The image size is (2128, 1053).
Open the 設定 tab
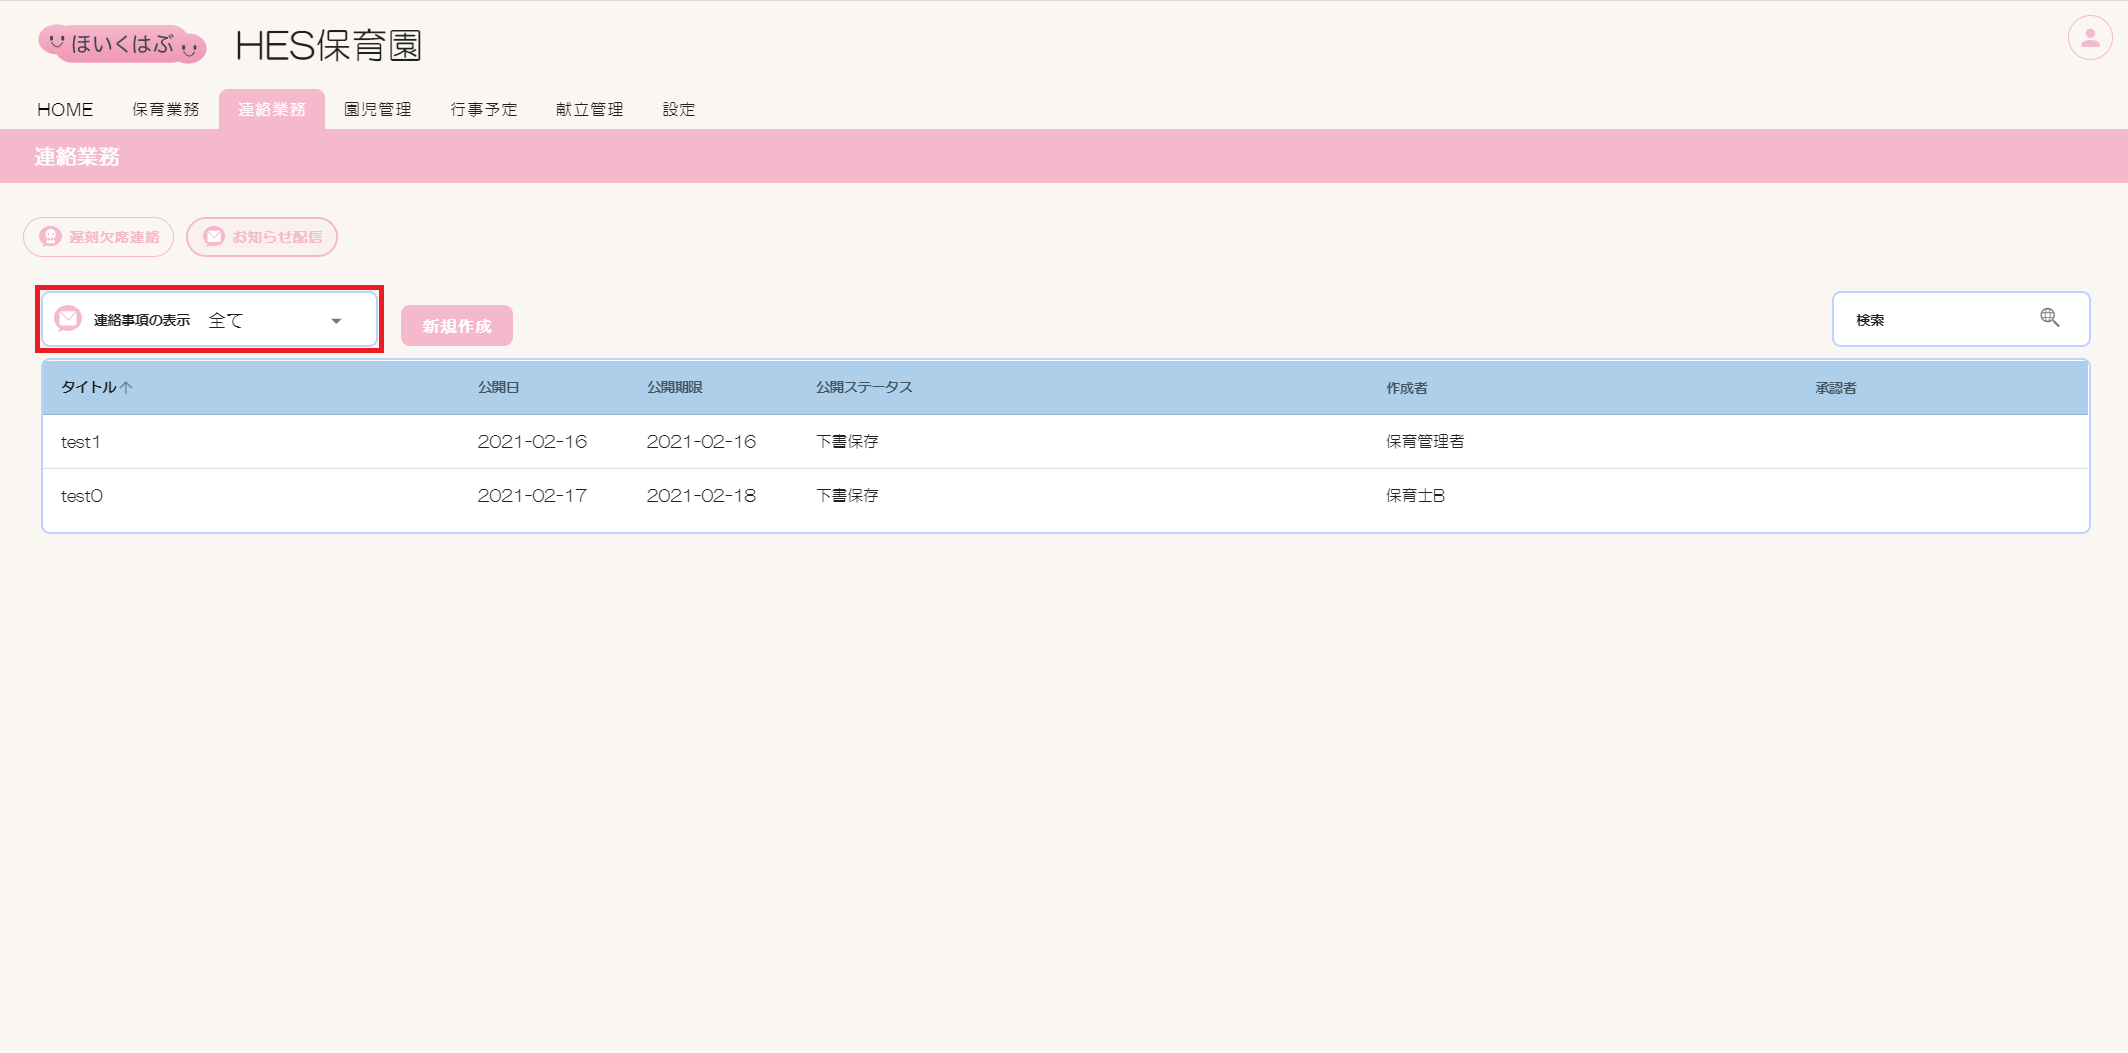(x=679, y=109)
